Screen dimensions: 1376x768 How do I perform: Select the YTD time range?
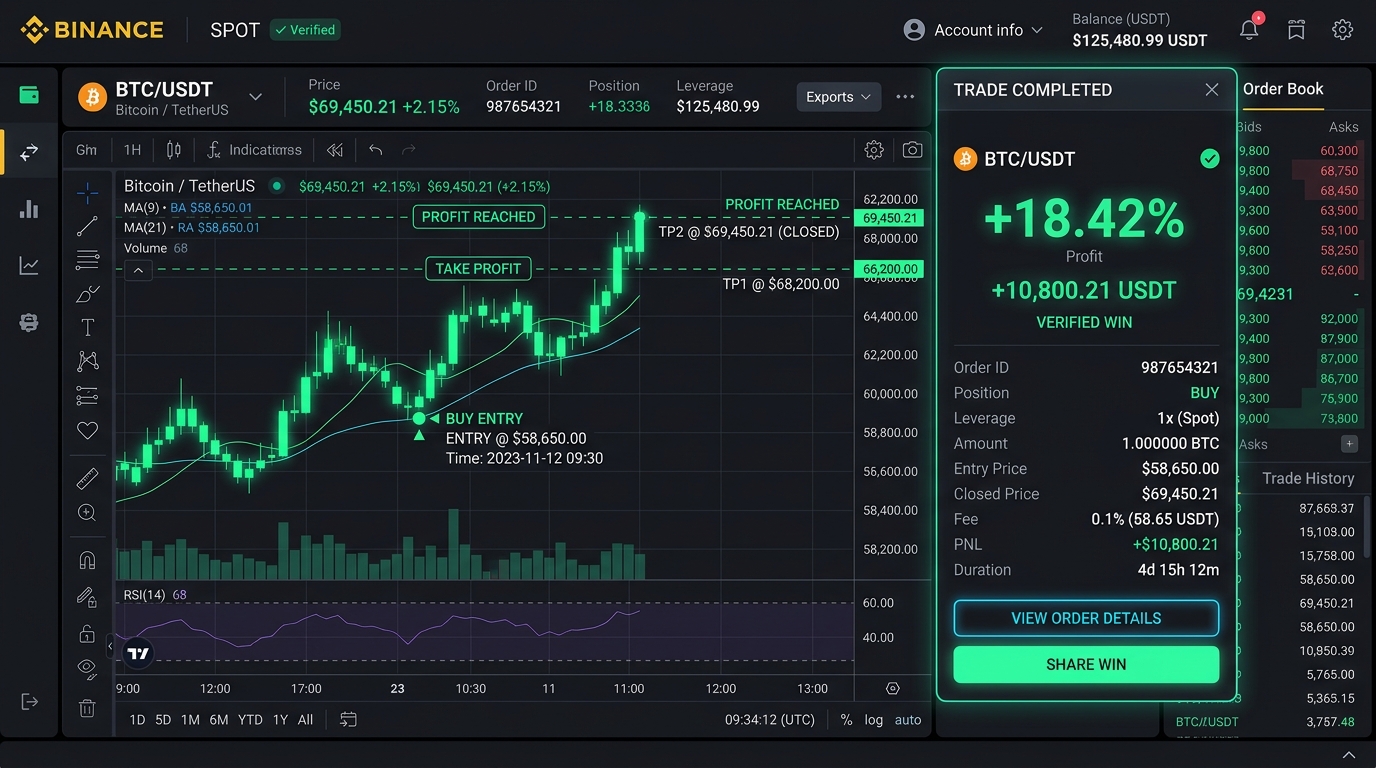point(250,720)
